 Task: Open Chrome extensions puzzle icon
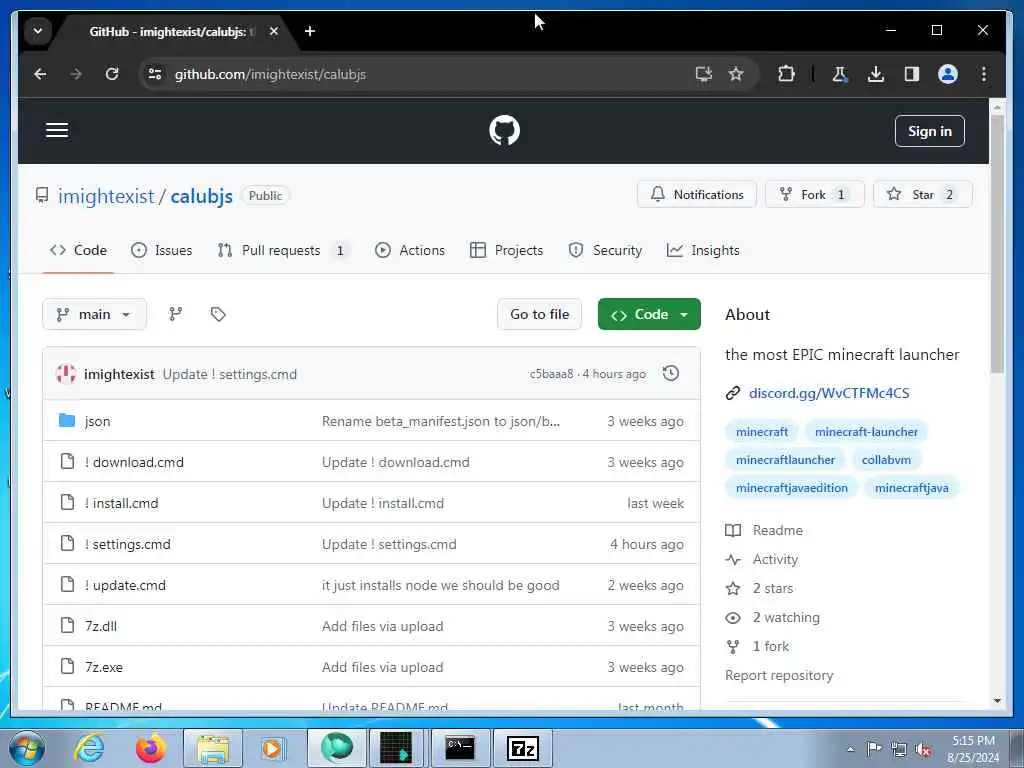pyautogui.click(x=786, y=74)
